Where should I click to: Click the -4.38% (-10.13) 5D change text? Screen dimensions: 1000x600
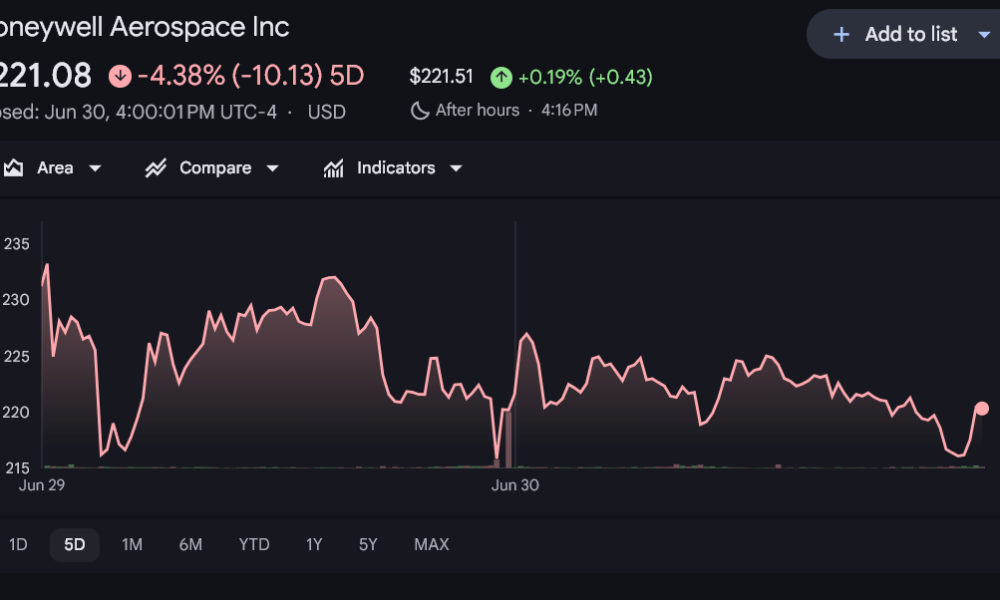click(x=251, y=76)
